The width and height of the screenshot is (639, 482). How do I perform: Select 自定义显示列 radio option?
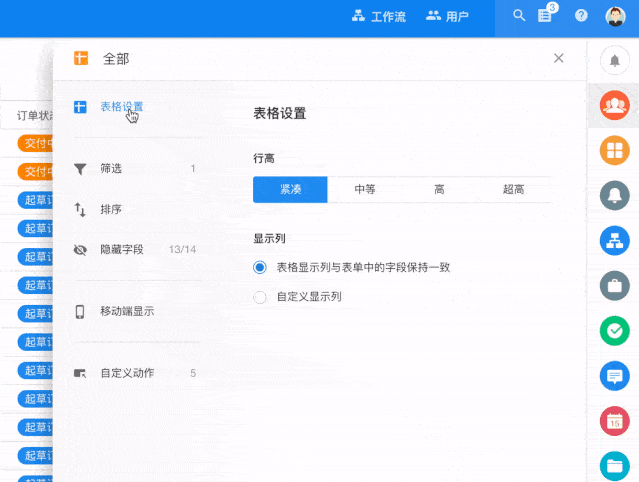260,297
